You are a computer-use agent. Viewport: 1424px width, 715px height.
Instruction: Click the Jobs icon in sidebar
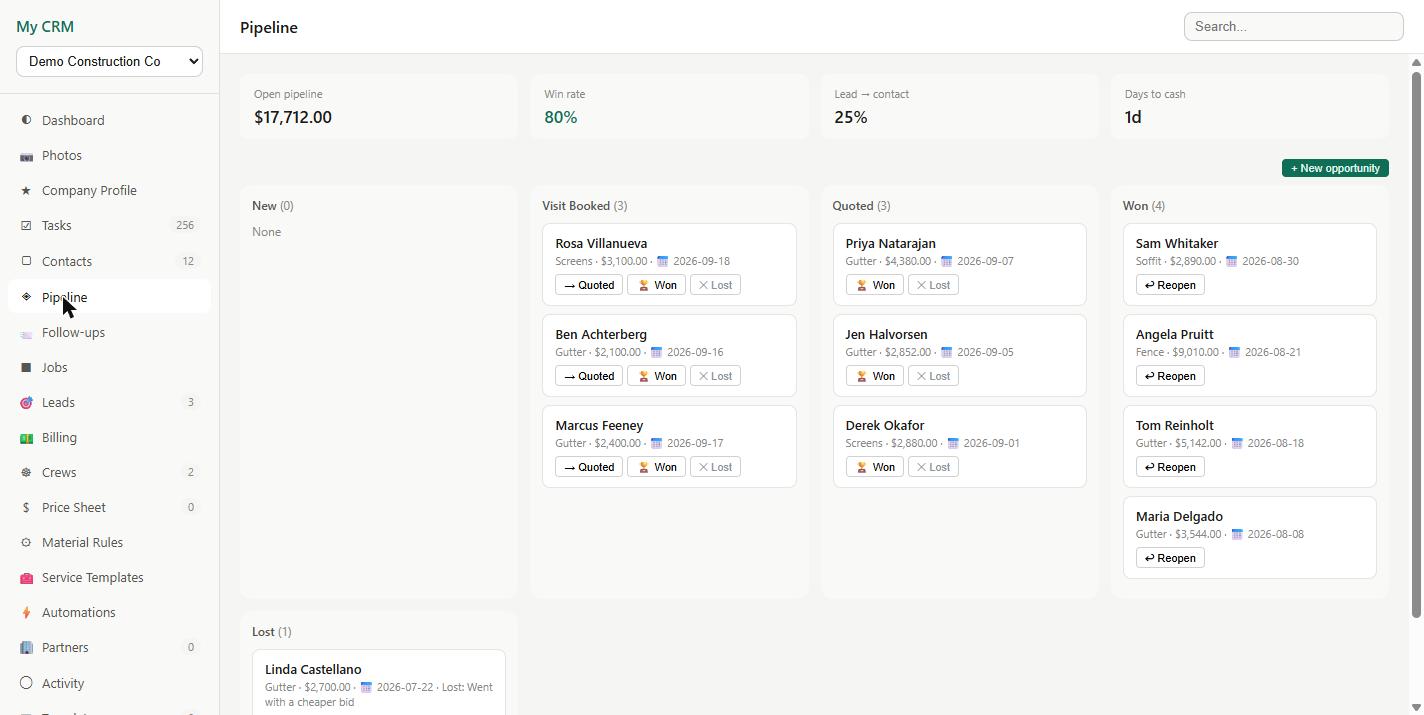coord(26,368)
